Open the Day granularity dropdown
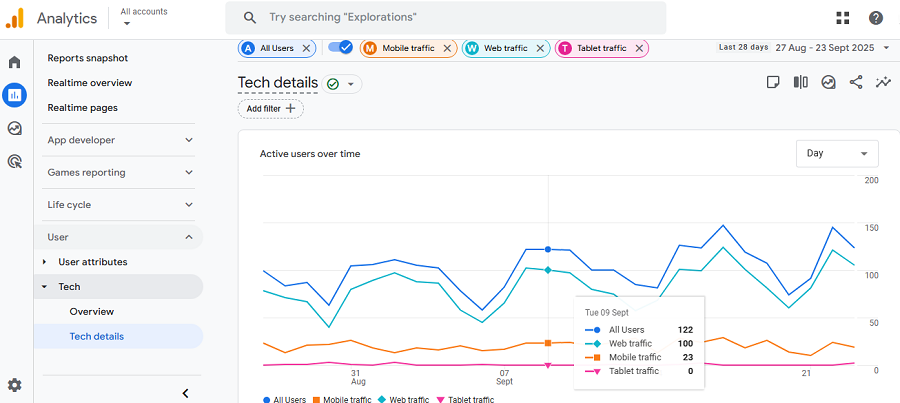Screen dimensions: 900x403 tap(837, 153)
